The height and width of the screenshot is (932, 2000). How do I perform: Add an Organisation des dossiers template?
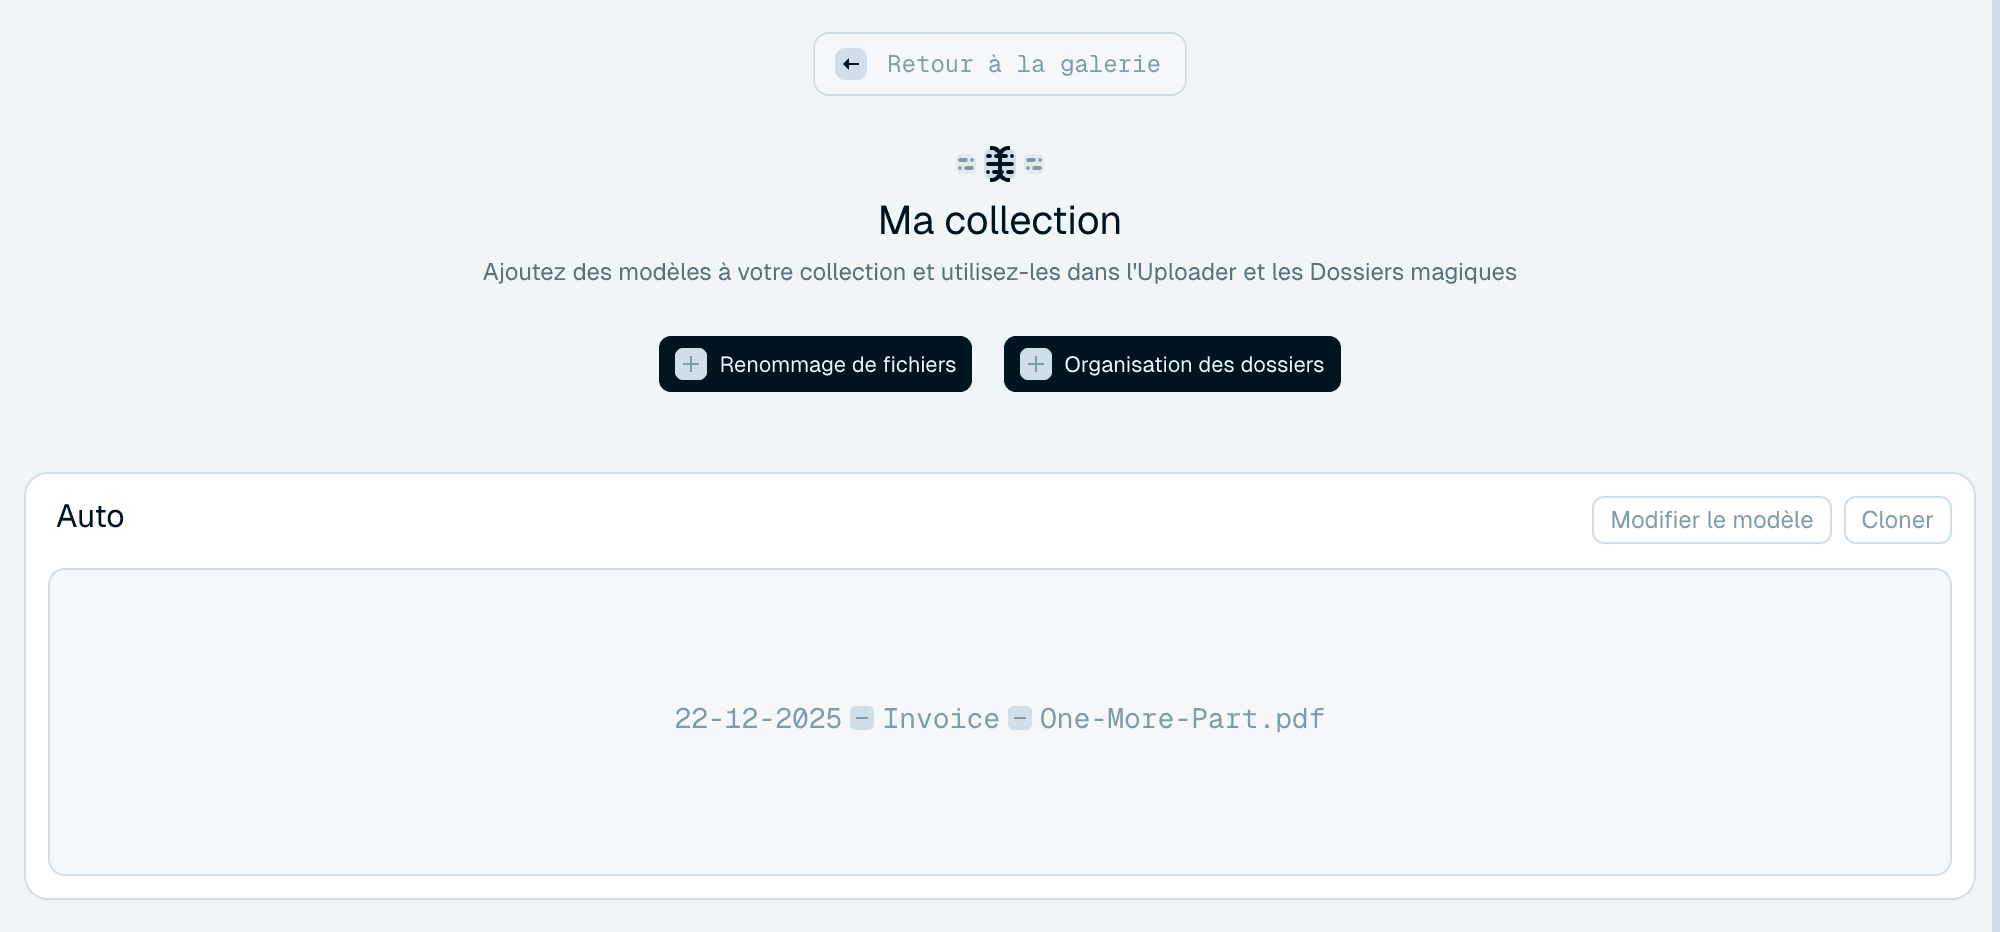pos(1172,364)
